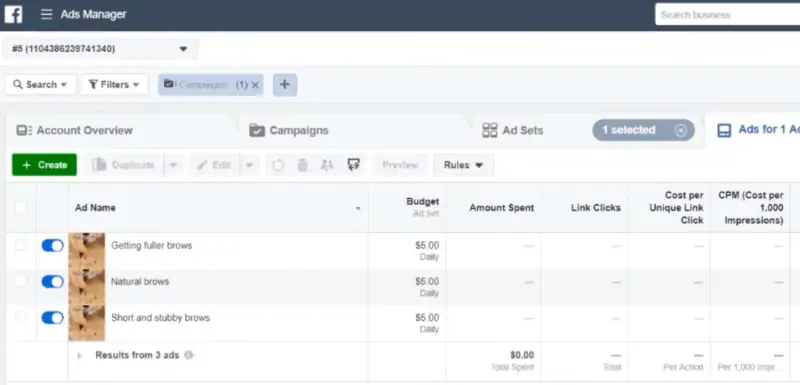Click the Ad Name column sort arrow
This screenshot has width=800, height=385.
coord(358,209)
